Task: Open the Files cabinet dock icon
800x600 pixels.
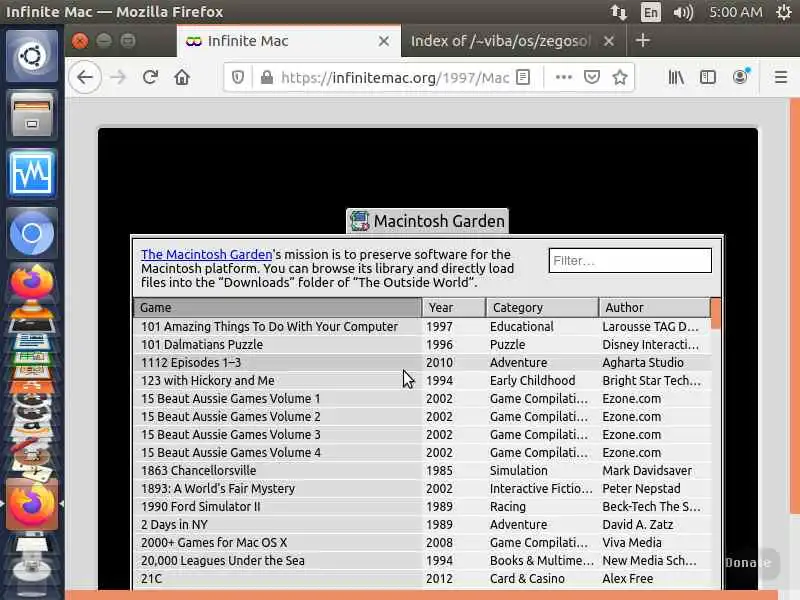Action: point(32,115)
